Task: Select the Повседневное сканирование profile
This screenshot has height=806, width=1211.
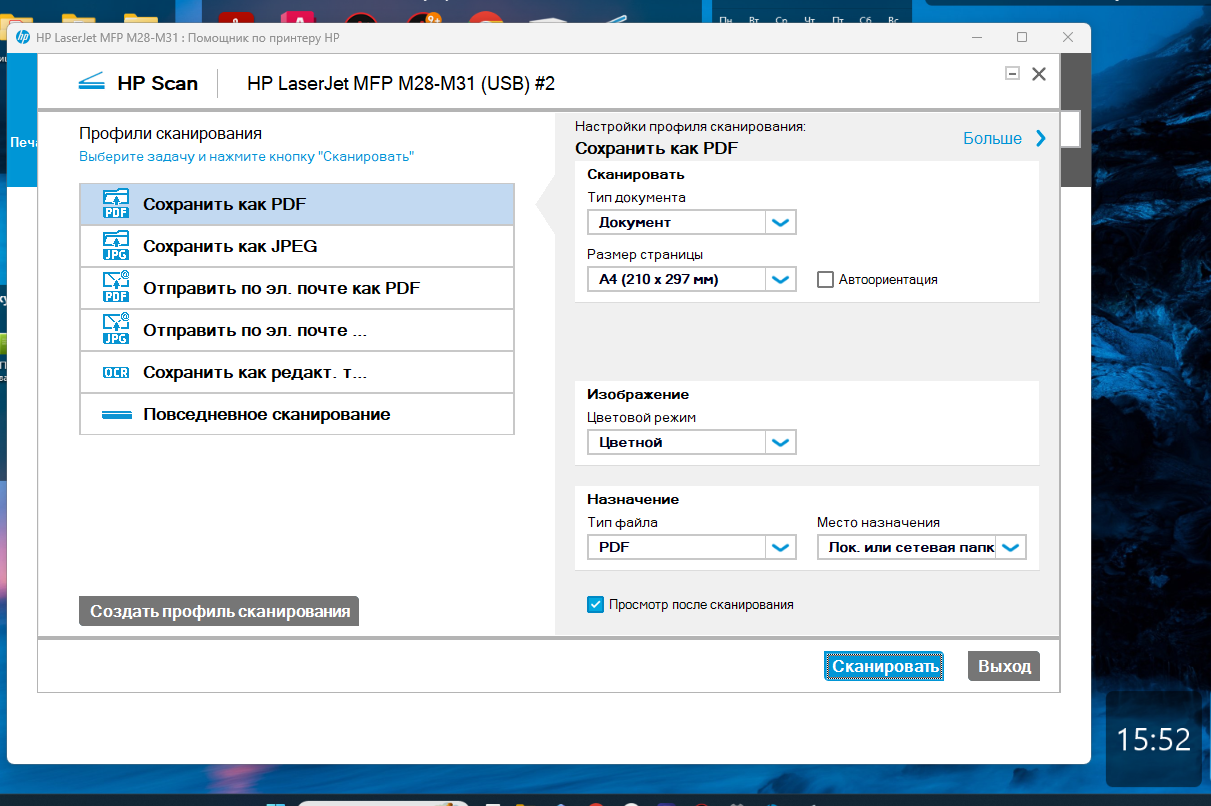Action: [296, 414]
